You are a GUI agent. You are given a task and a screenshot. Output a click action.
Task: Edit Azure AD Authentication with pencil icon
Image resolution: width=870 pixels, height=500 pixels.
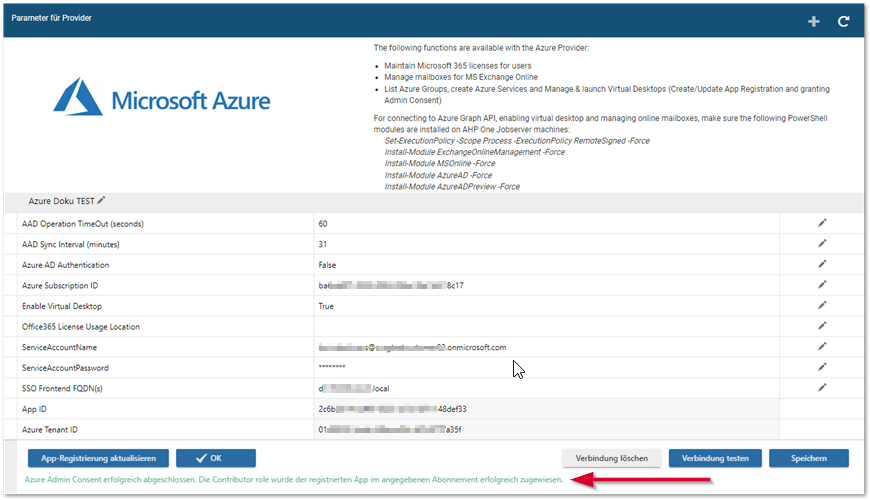[822, 264]
